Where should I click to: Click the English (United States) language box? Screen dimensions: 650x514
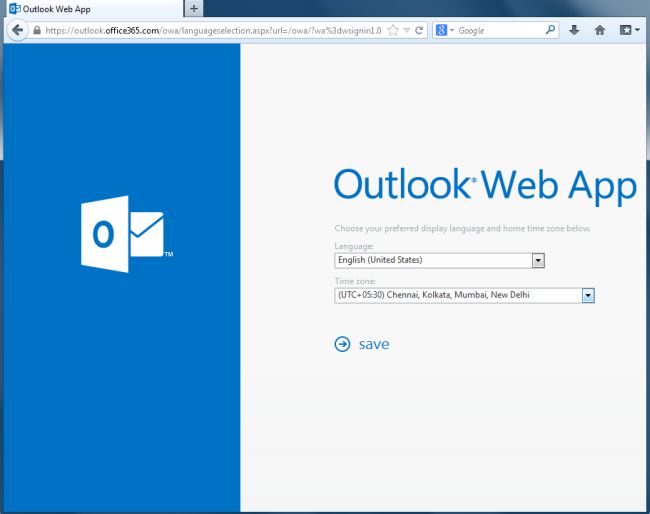[x=439, y=260]
